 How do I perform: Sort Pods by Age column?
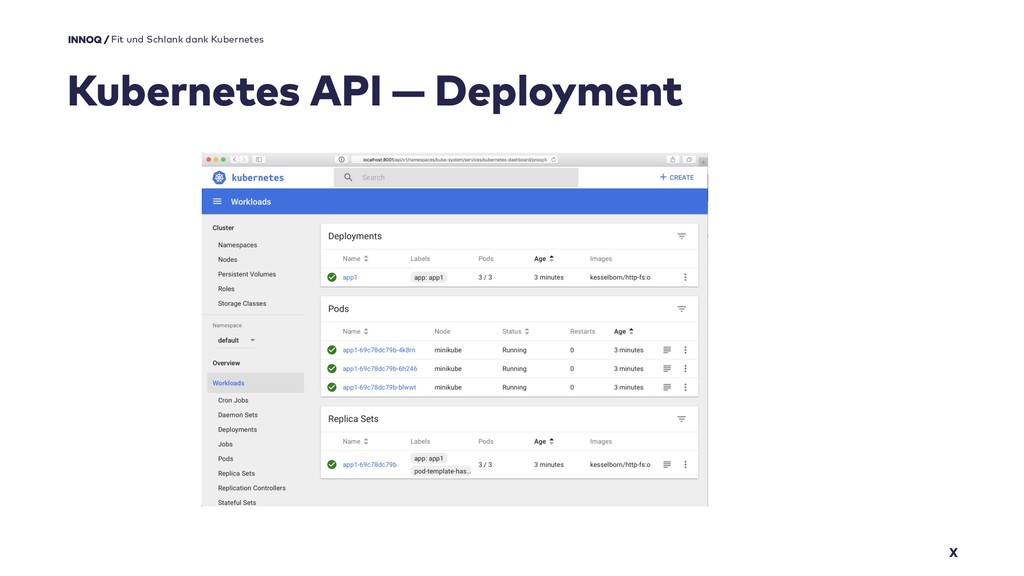point(624,332)
